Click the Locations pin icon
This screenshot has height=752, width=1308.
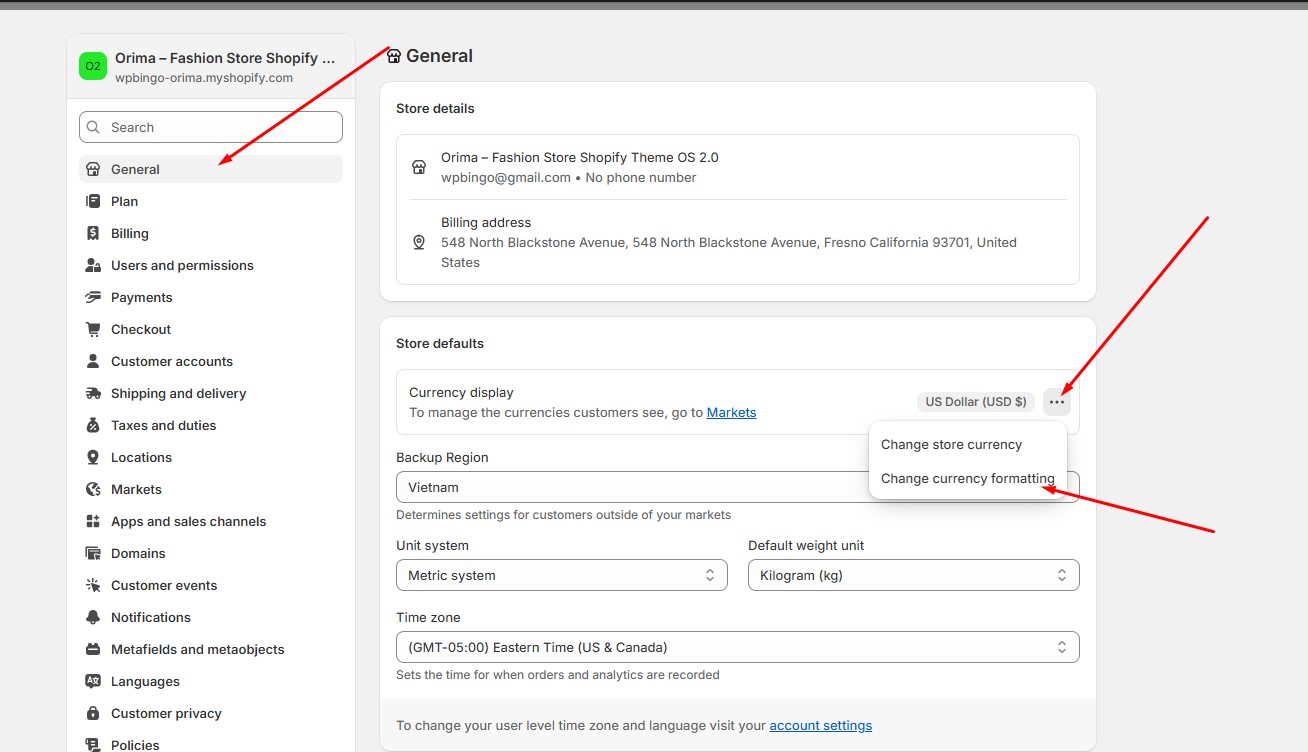(93, 457)
